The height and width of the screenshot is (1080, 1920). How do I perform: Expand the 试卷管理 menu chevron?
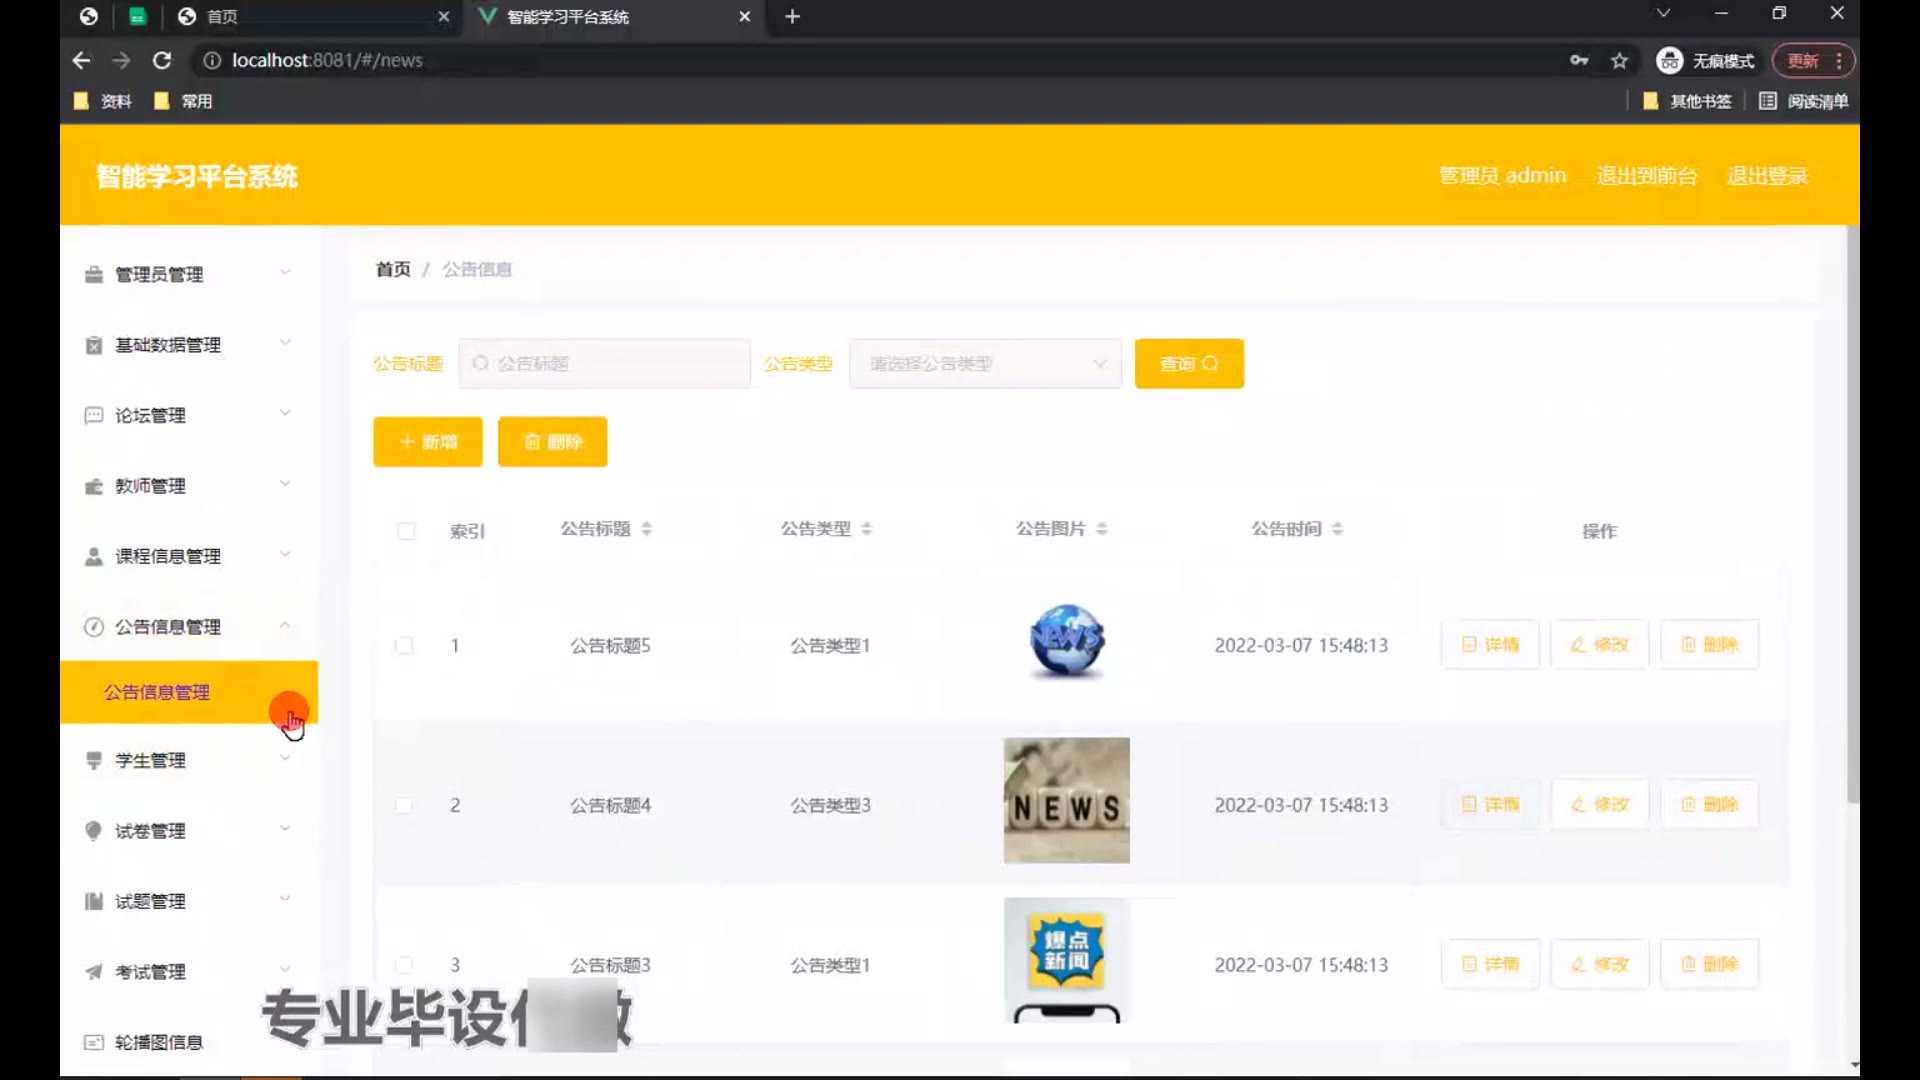click(x=285, y=829)
